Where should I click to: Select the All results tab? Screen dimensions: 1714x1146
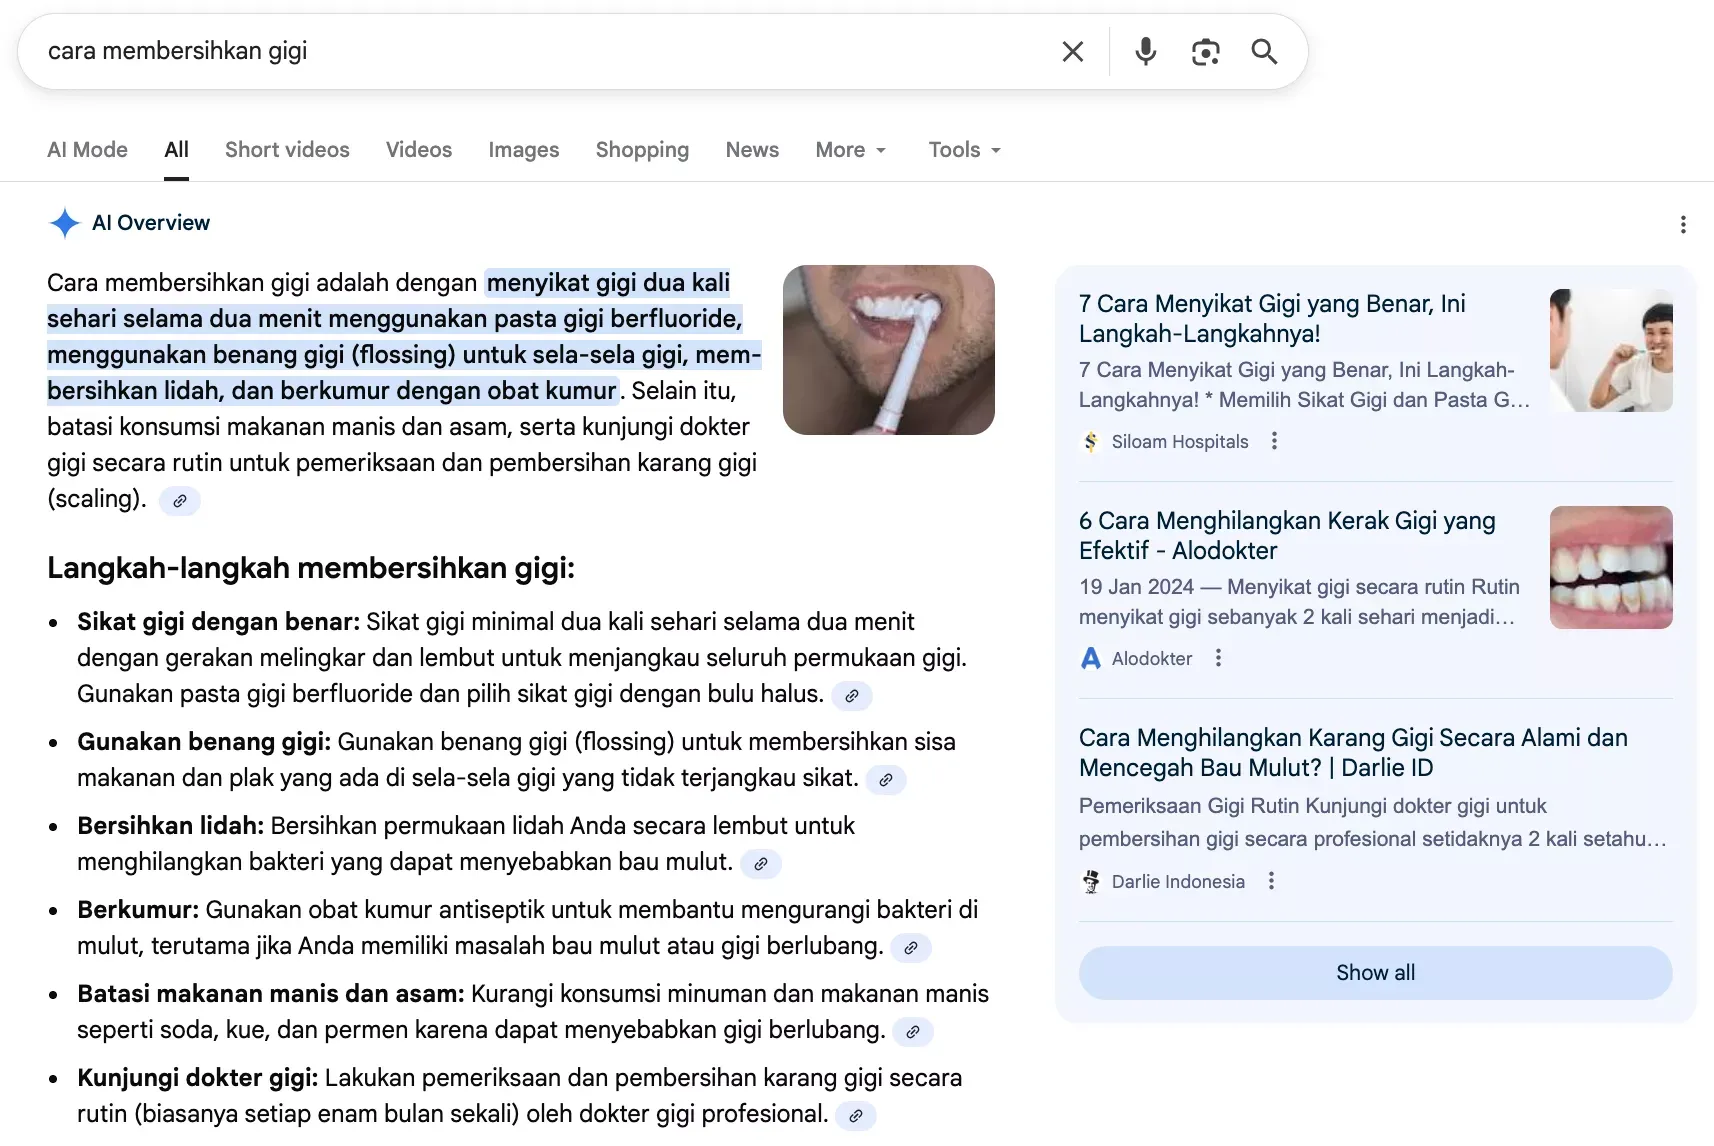point(176,150)
